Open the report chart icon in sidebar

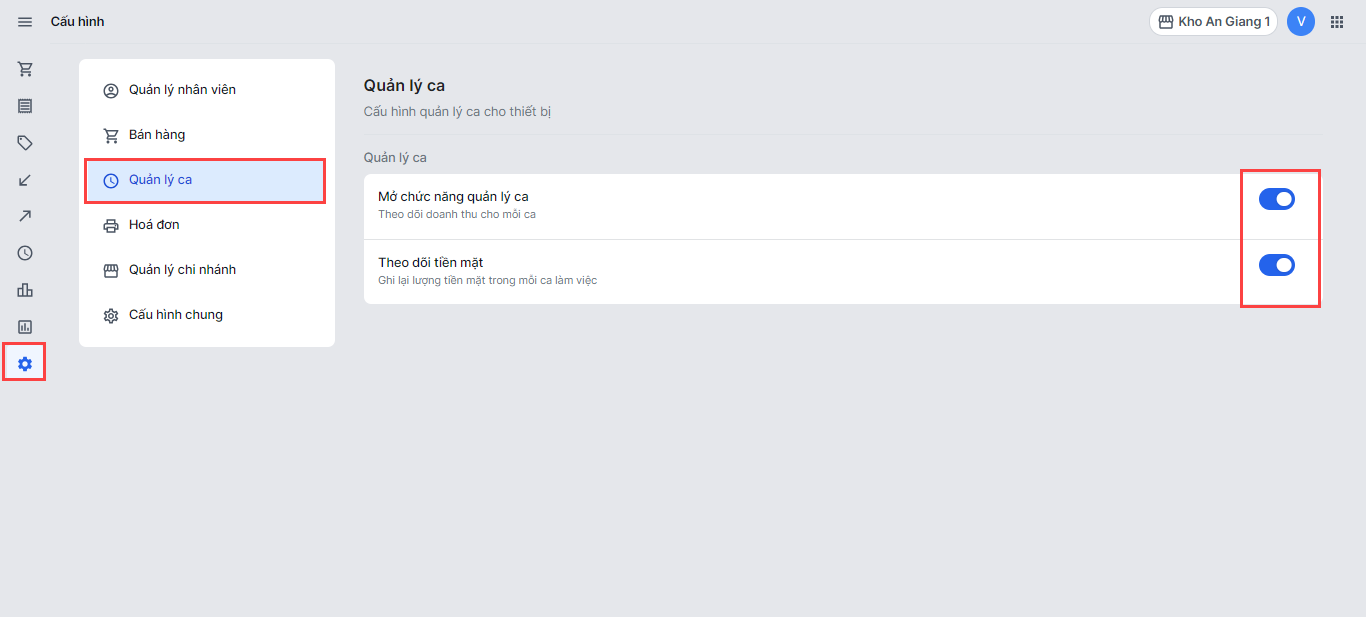(25, 327)
